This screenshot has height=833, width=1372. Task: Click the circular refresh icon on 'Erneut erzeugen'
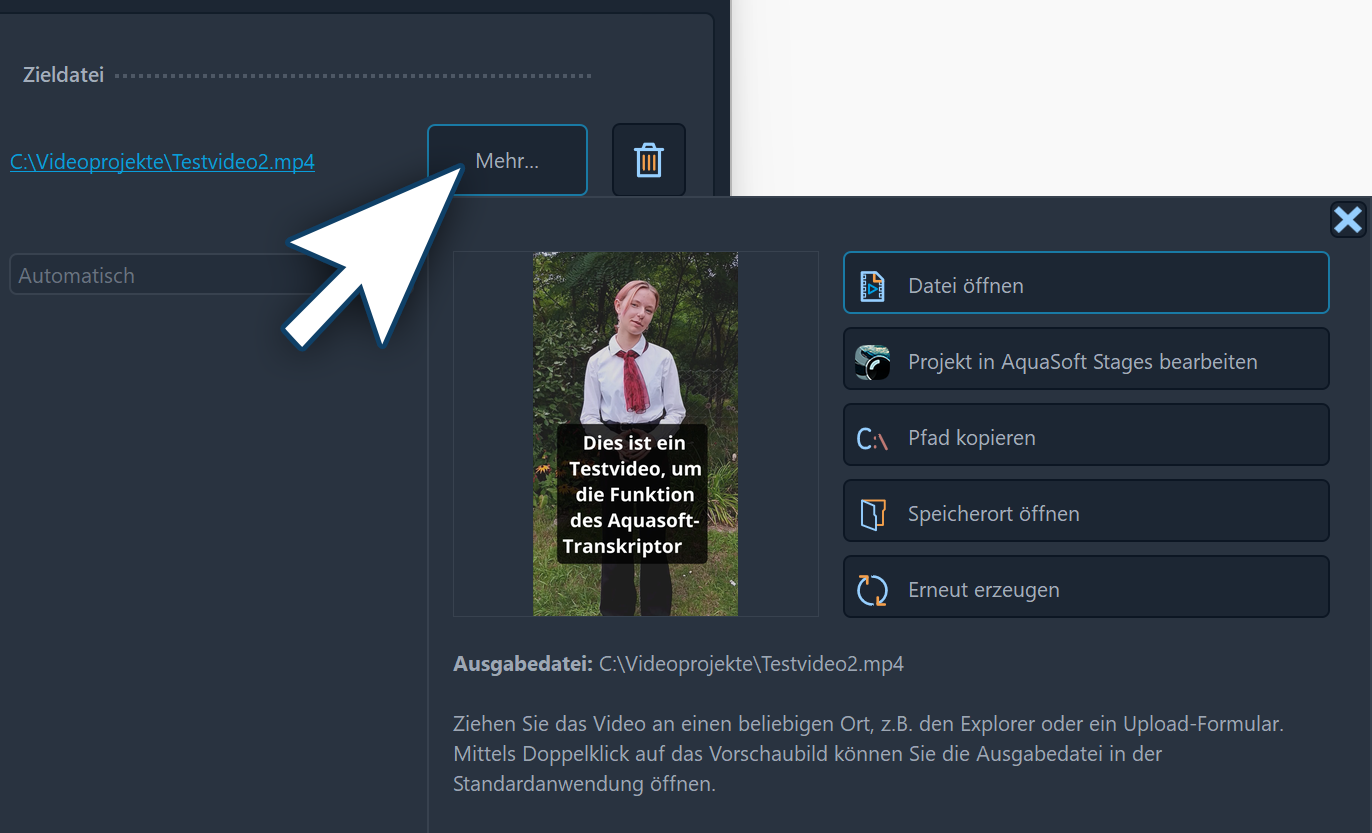tap(872, 589)
